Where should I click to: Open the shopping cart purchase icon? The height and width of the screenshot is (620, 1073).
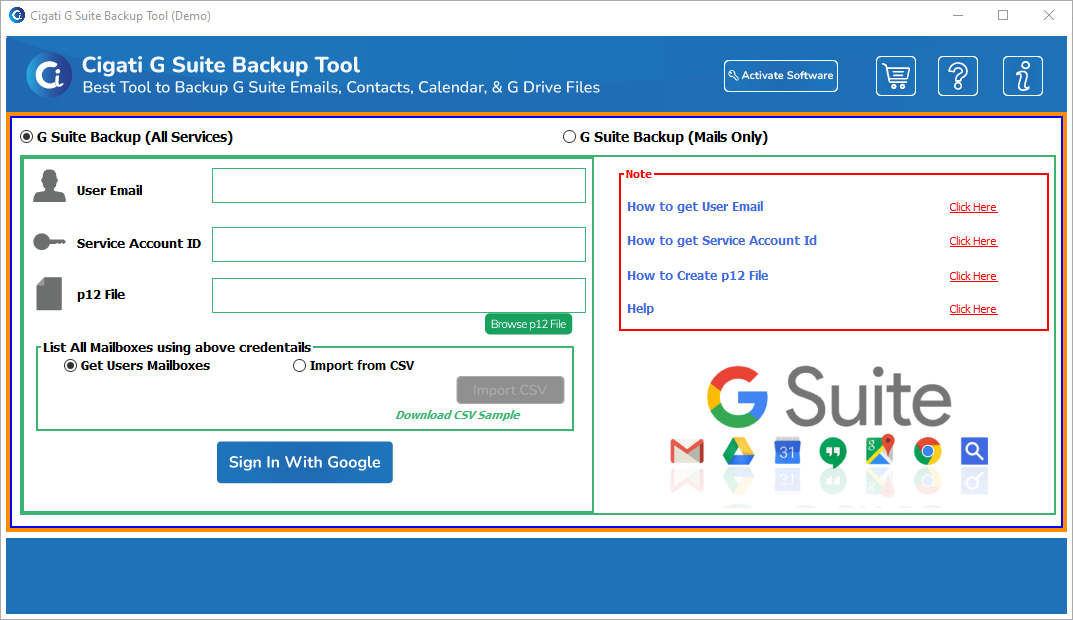(x=896, y=76)
